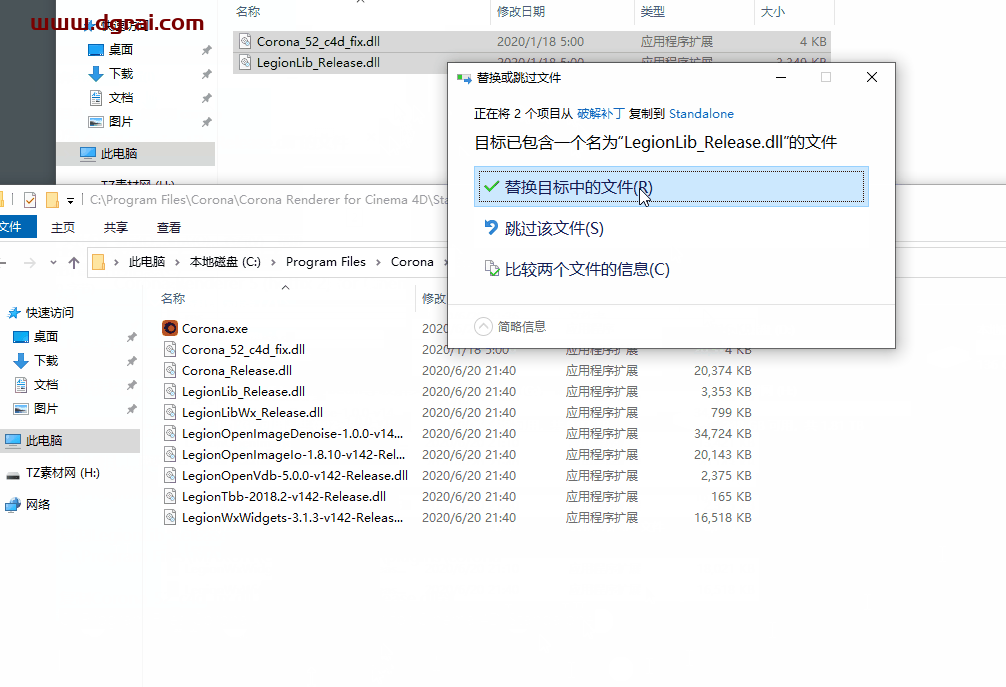Click the Up arrow navigation button
1006x687 pixels.
(74, 262)
